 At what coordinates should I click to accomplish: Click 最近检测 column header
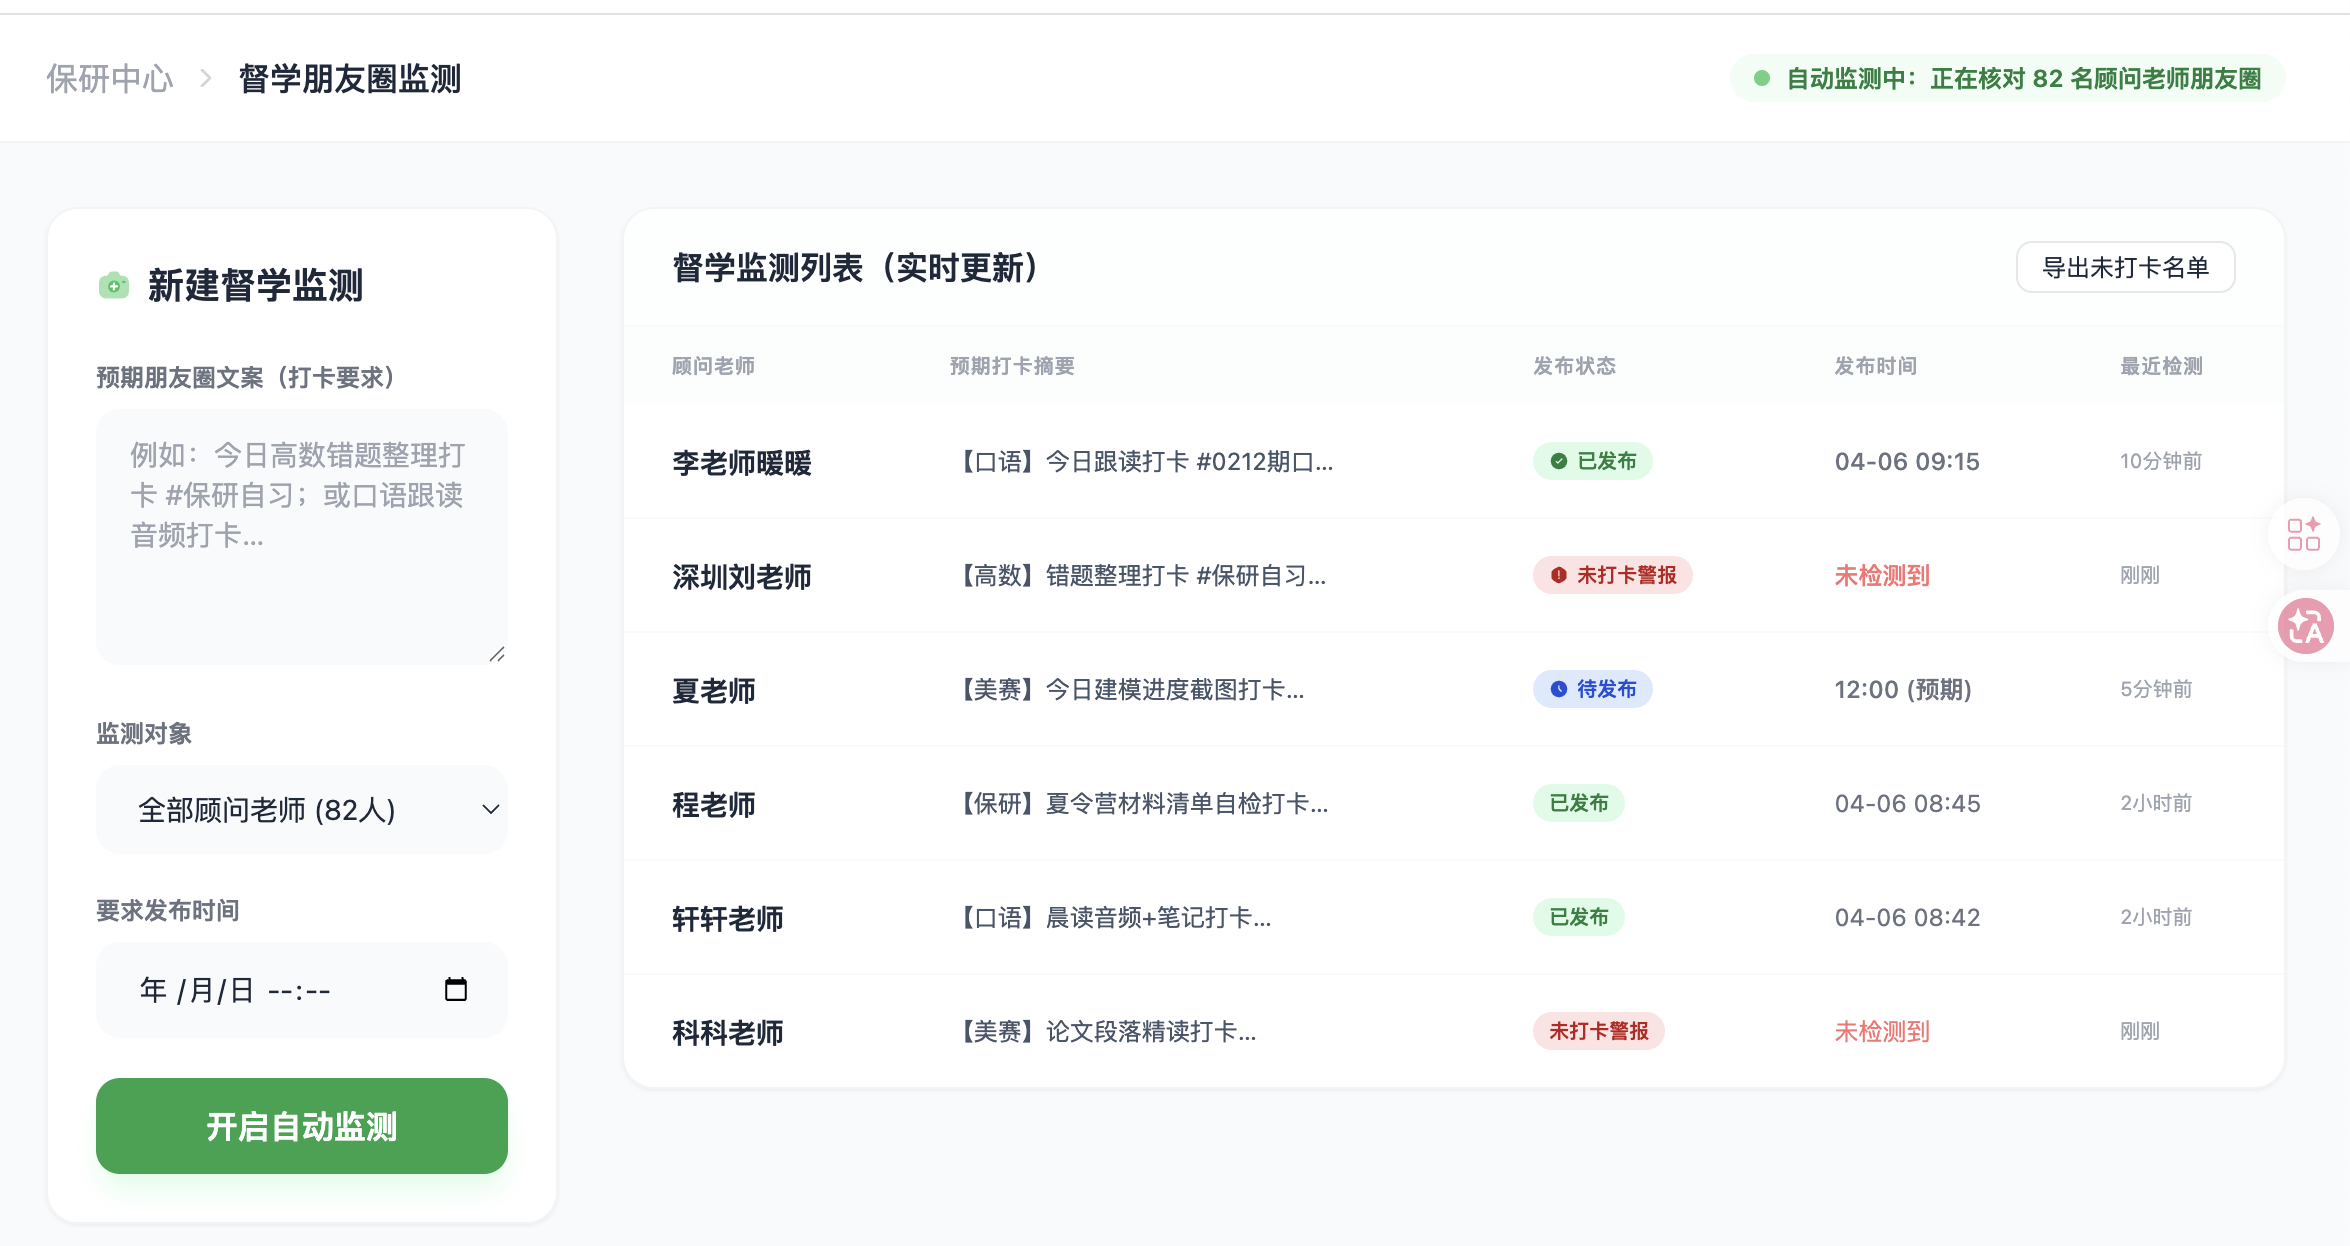[2162, 366]
